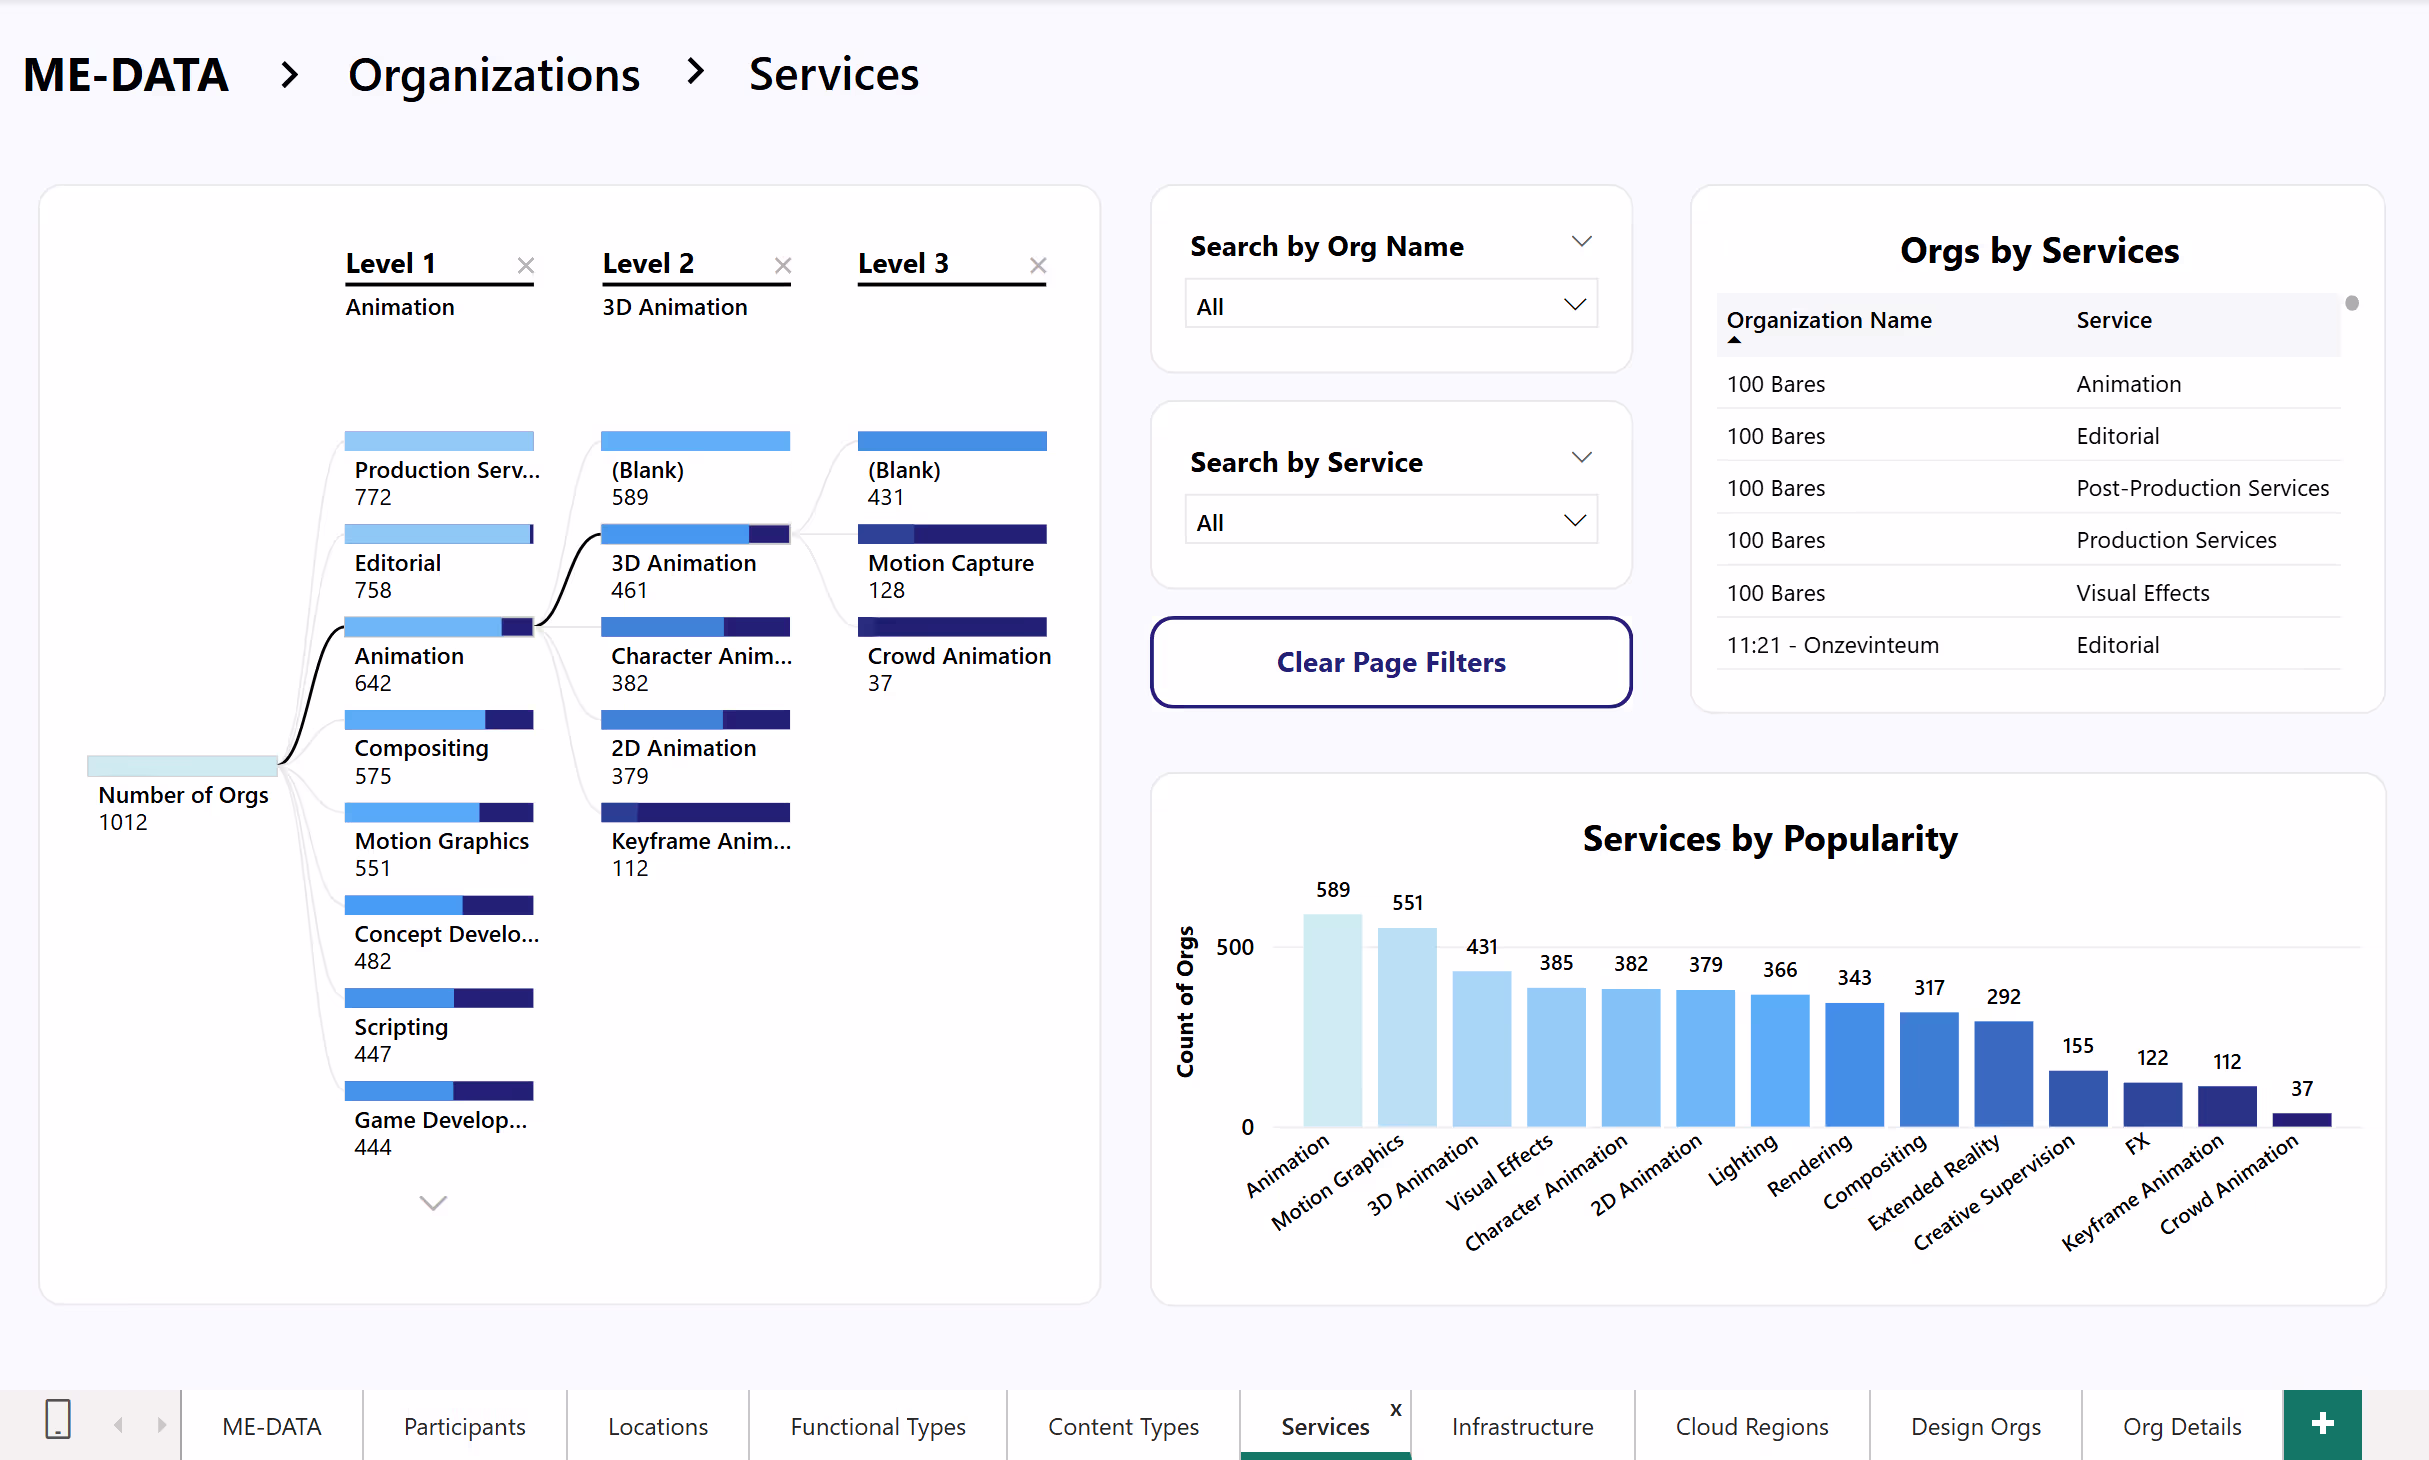Viewport: 2429px width, 1460px height.
Task: Close the Services page tab
Action: (1395, 1409)
